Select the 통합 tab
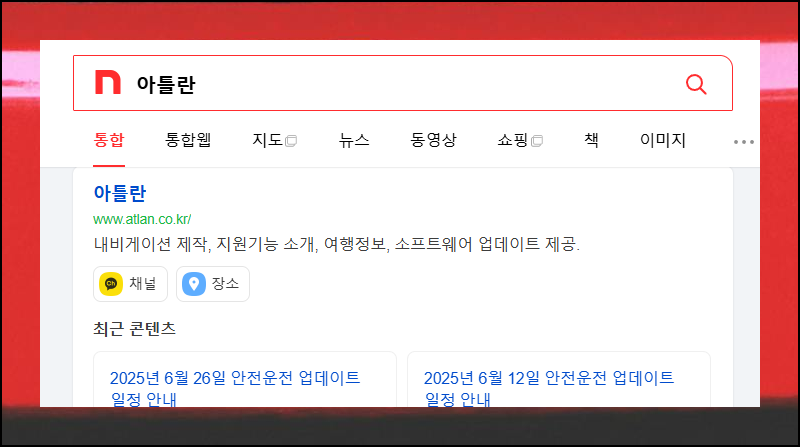This screenshot has height=447, width=800. click(109, 140)
